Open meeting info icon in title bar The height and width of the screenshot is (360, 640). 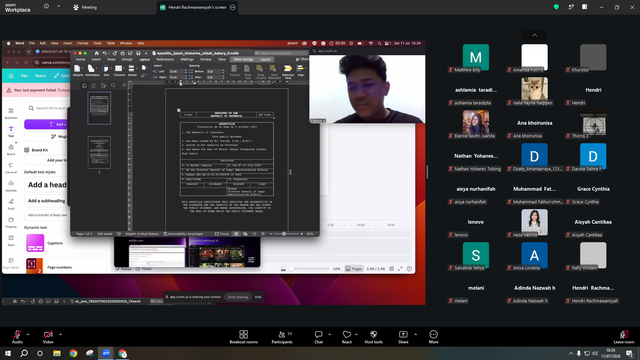click(46, 7)
